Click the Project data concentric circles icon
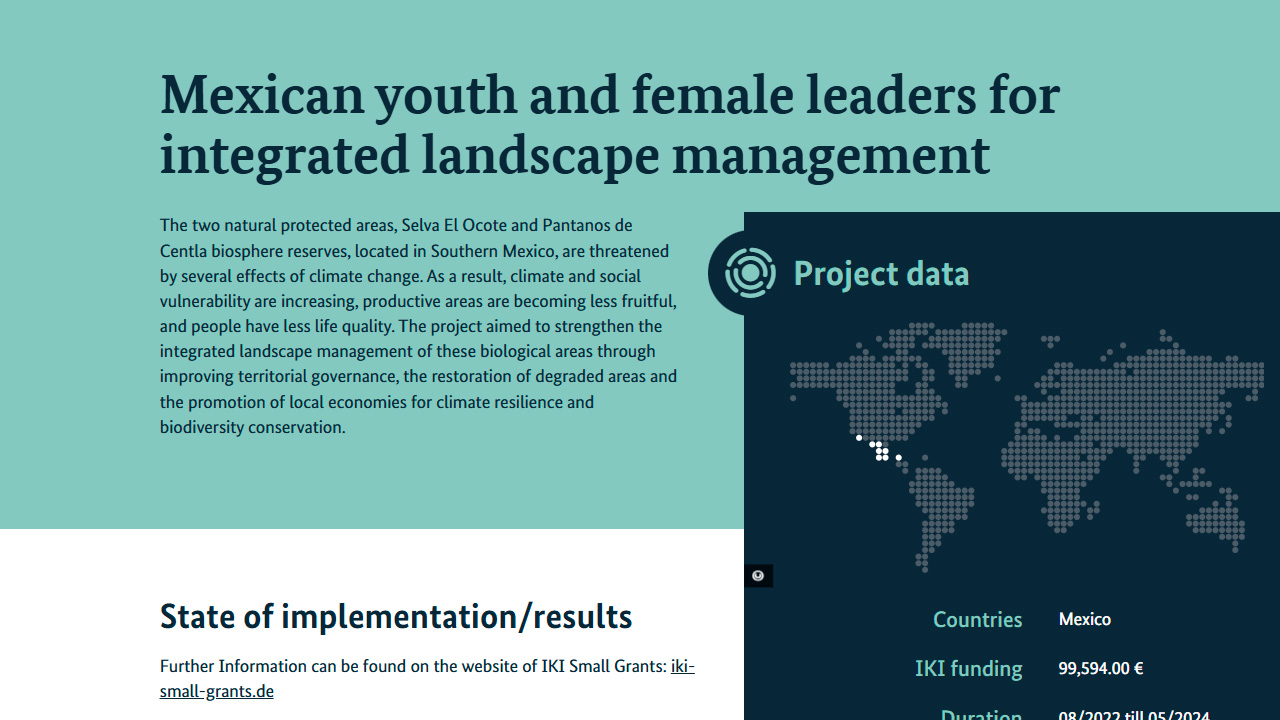 tap(750, 273)
